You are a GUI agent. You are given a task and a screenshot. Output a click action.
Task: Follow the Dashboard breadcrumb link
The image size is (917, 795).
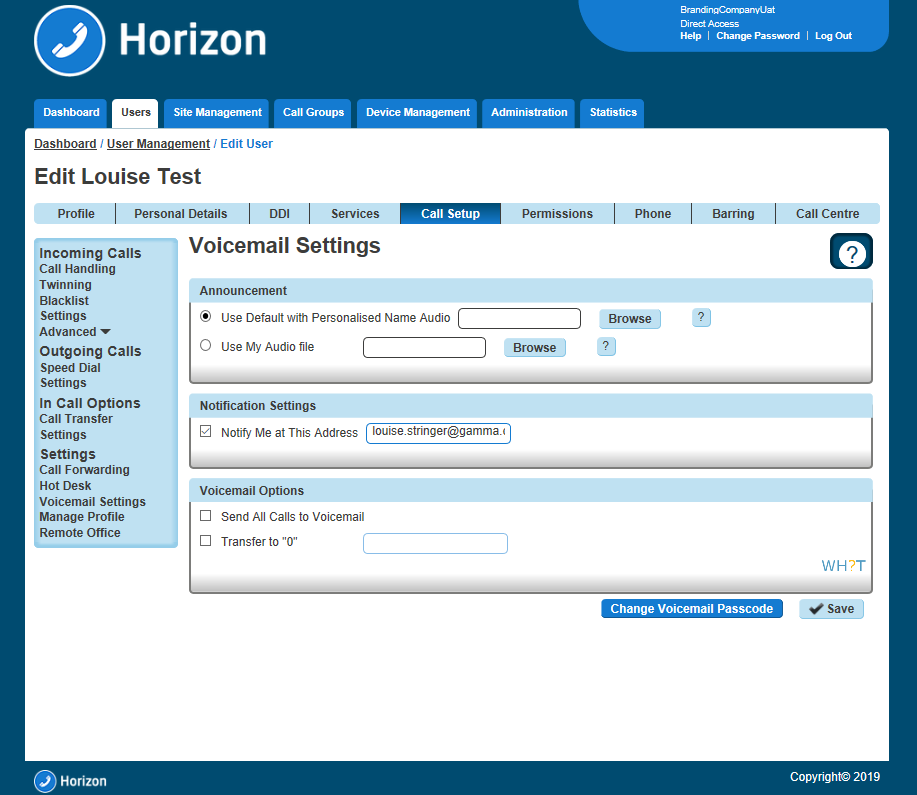pyautogui.click(x=65, y=144)
